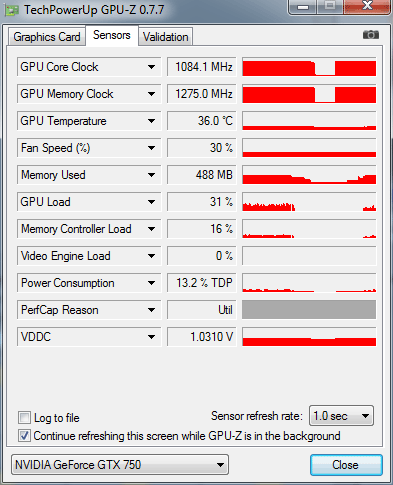Click the GPU-Z app icon in the title bar
393x485 pixels.
pyautogui.click(x=12, y=10)
